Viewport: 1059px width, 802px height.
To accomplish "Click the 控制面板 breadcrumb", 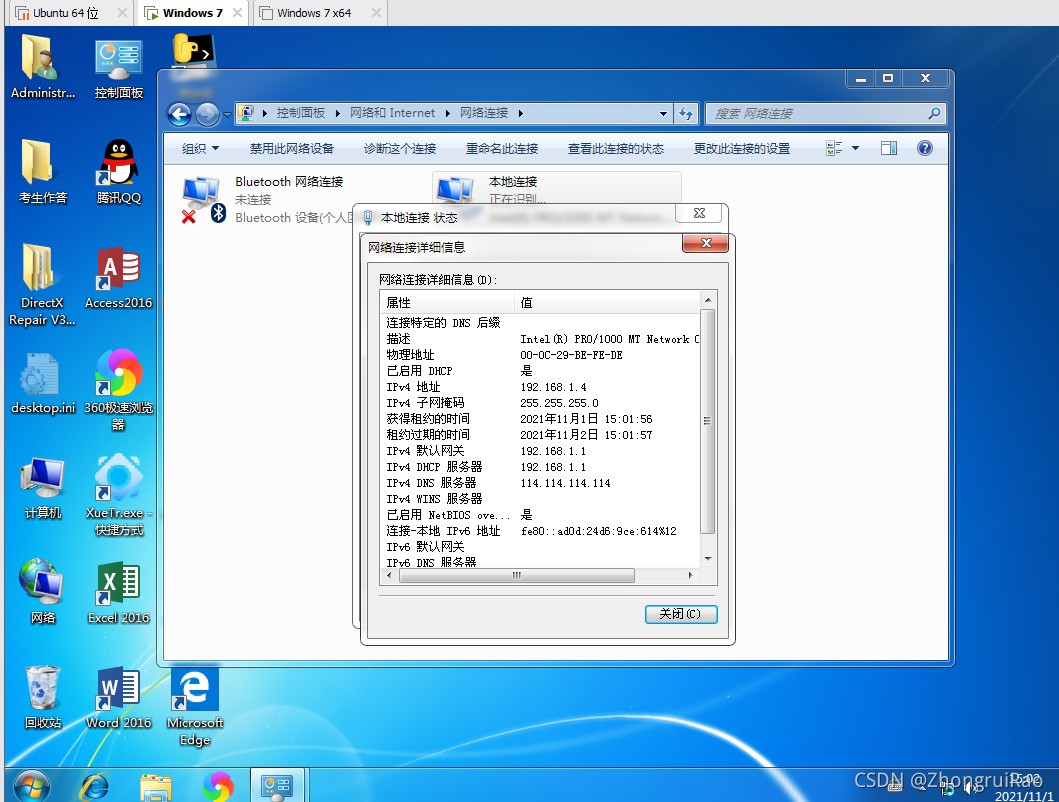I will 301,113.
